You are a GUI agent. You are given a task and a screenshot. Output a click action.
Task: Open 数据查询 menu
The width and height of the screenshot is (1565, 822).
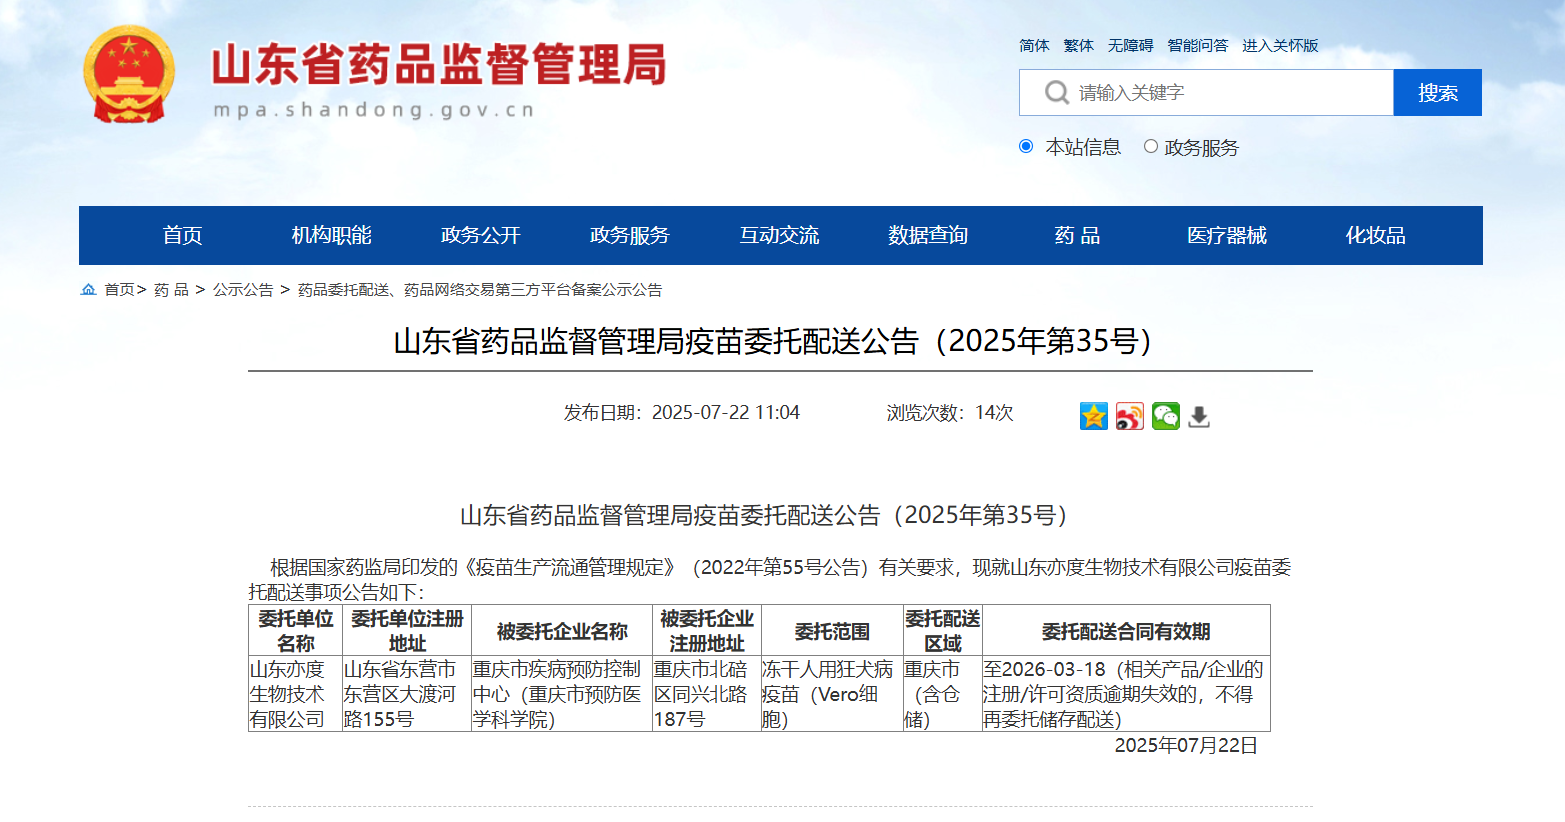(928, 235)
